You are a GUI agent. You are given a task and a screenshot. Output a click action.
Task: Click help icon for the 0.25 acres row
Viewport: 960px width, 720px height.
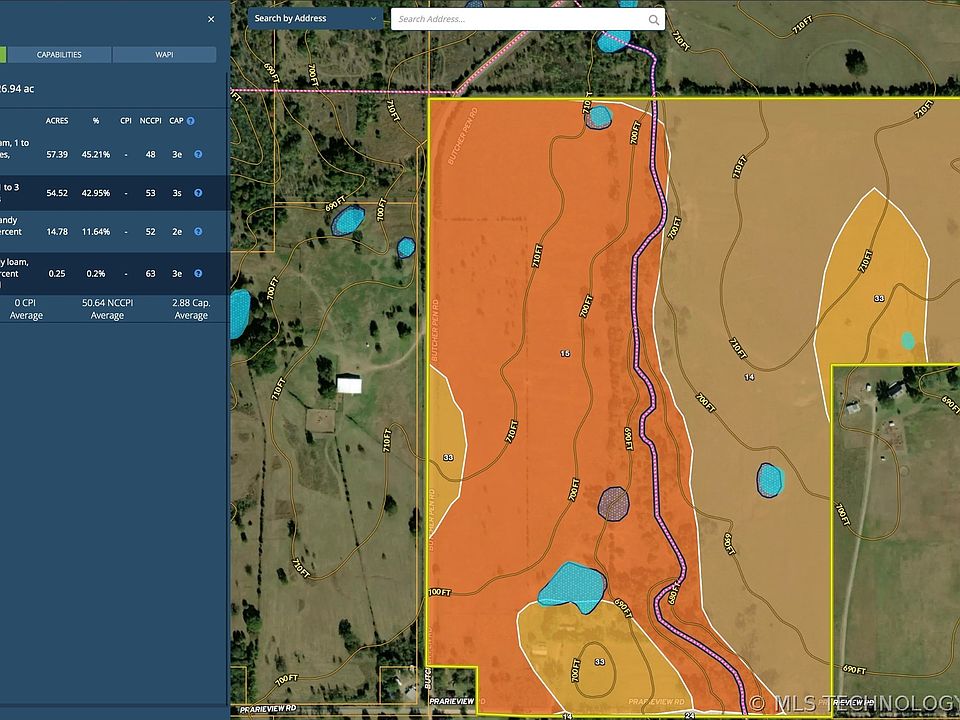198,273
